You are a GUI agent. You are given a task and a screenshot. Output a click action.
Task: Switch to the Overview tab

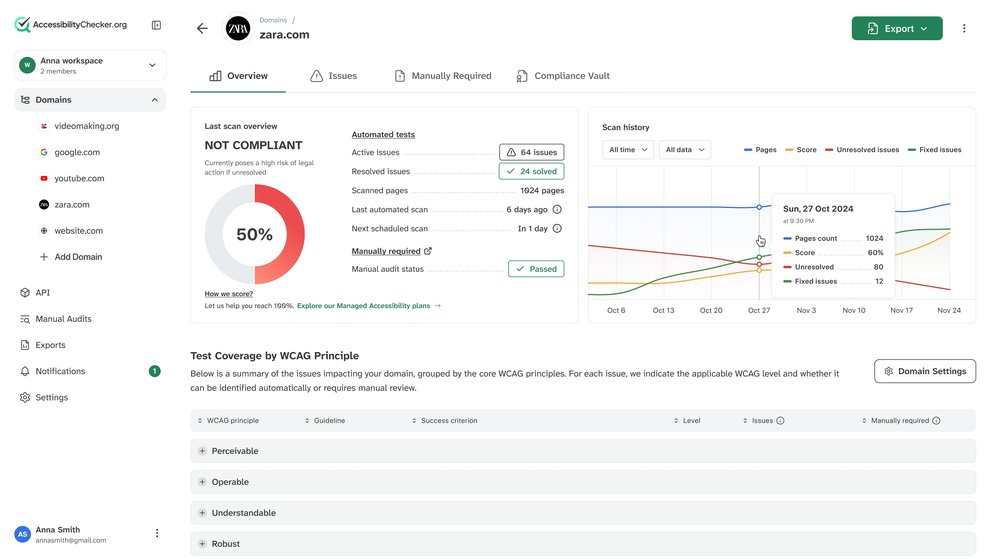239,75
